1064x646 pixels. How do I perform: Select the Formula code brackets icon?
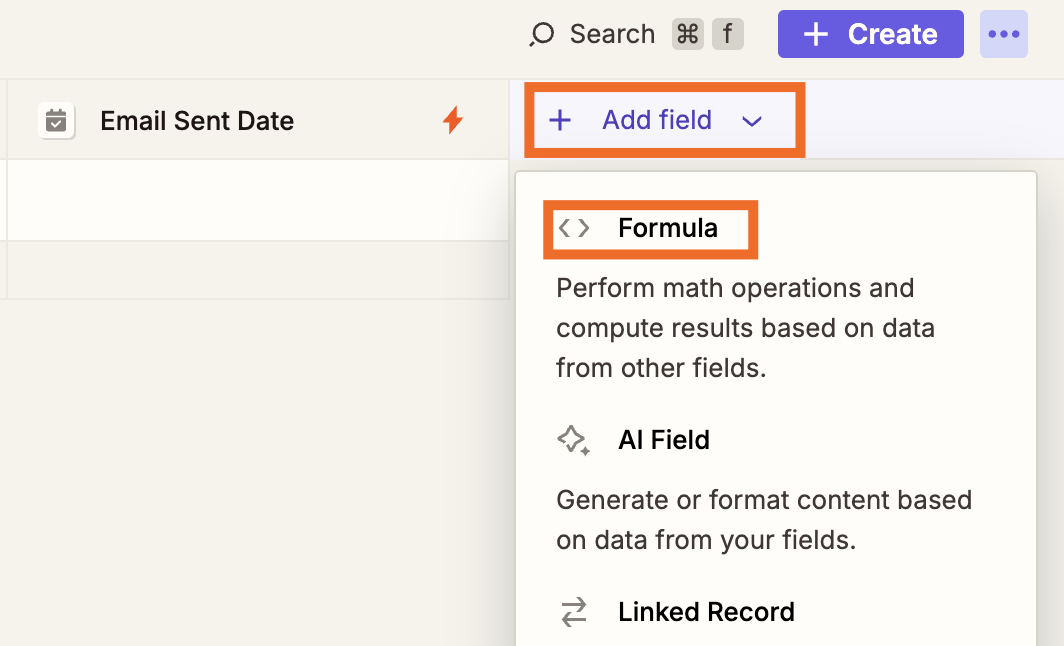575,228
